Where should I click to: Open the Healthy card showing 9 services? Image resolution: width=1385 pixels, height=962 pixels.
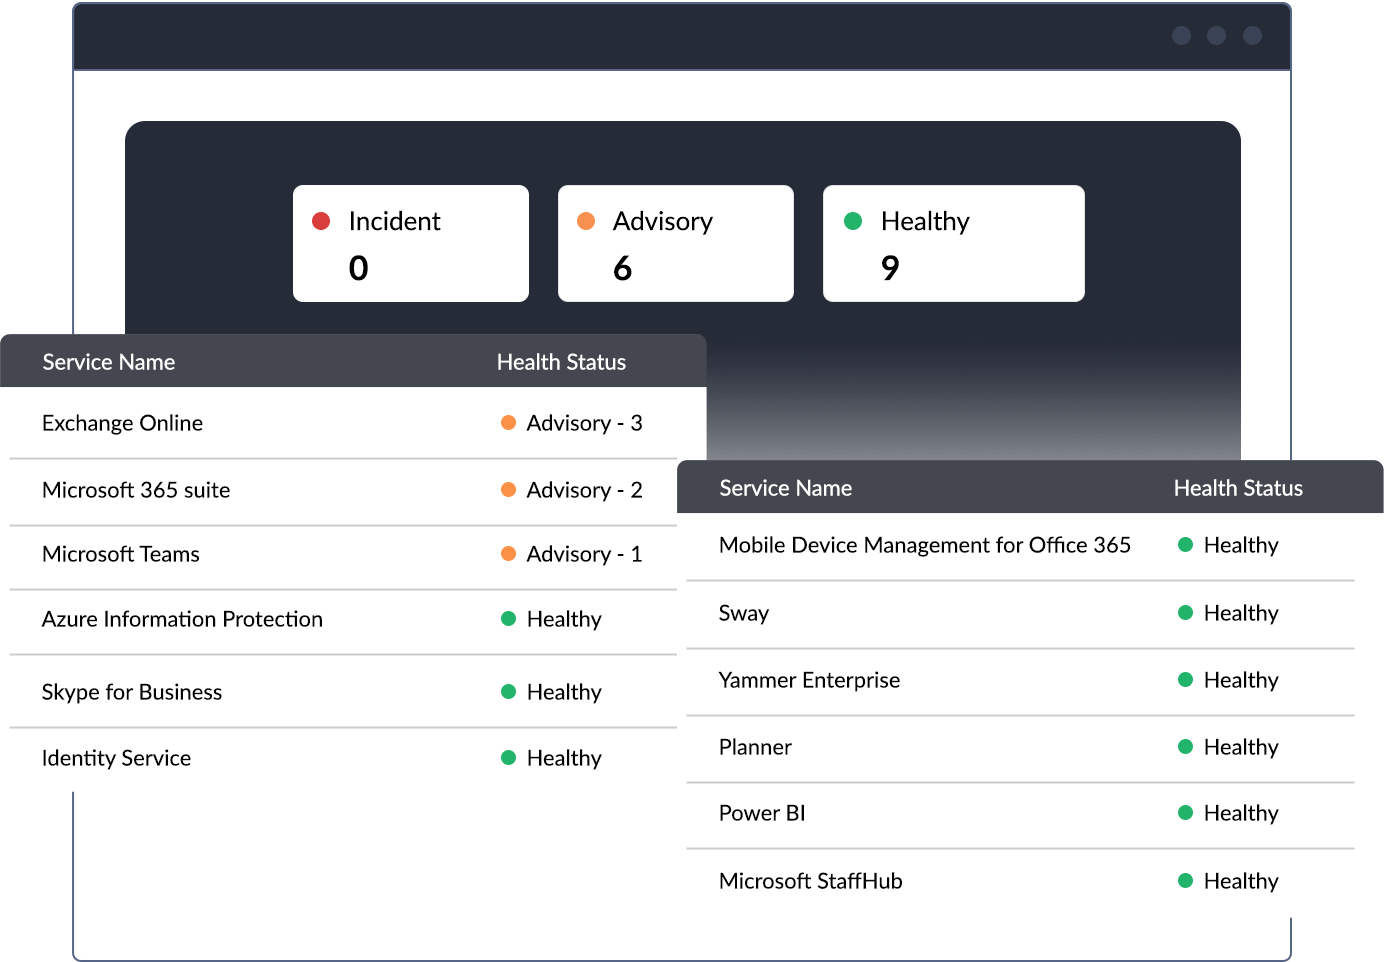[x=952, y=243]
